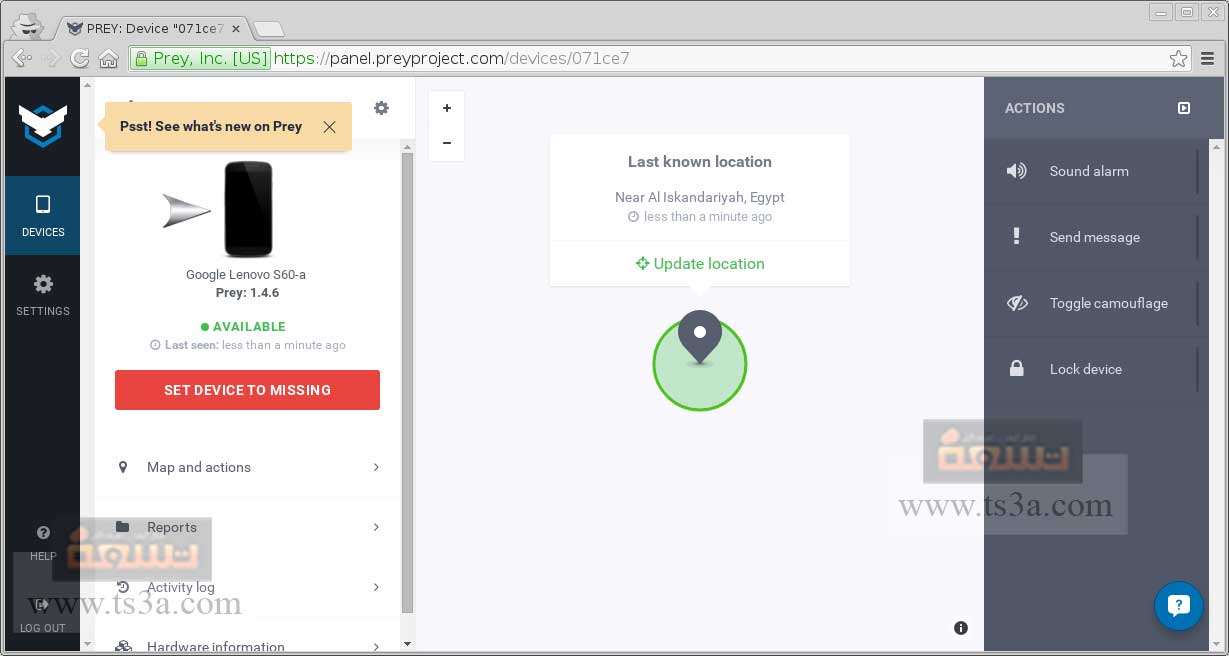Screen dimensions: 1229x656
Task: Collapse the Actions panel with arrow icon
Action: pos(1184,108)
